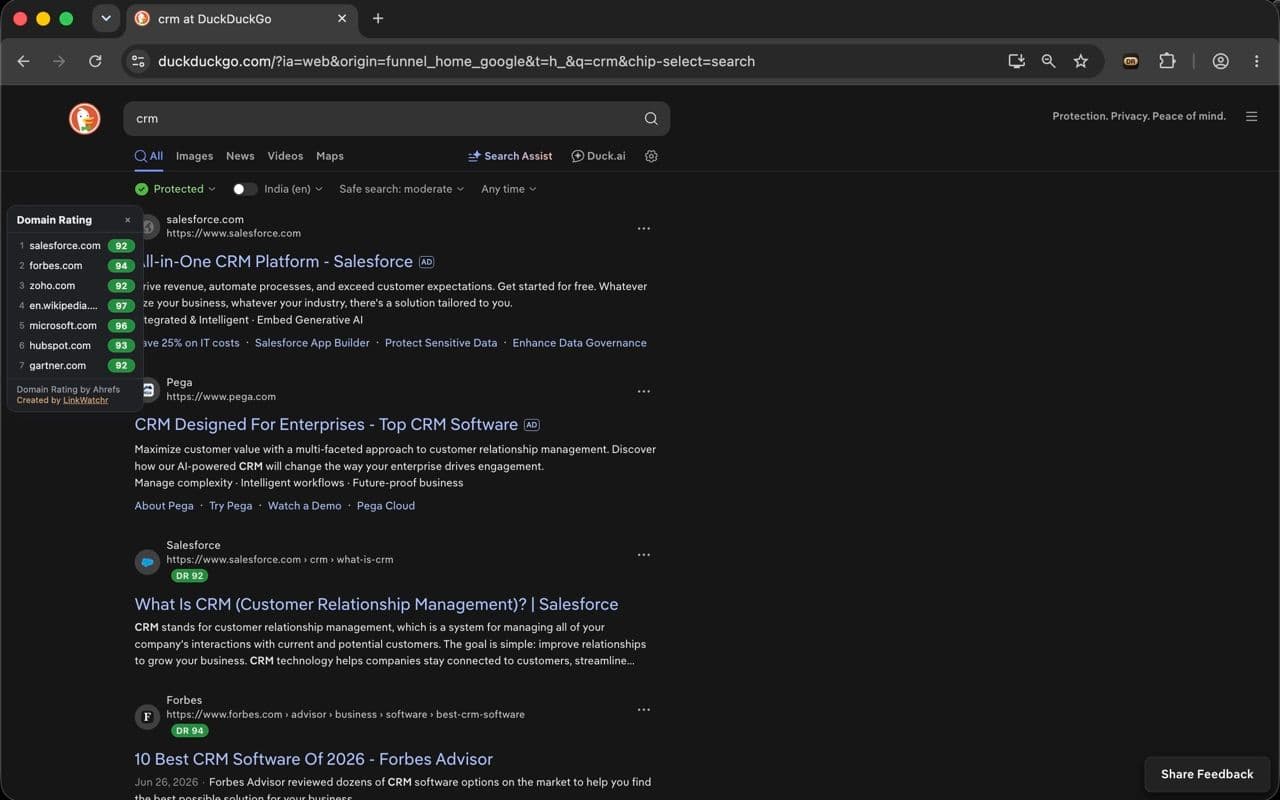
Task: Open the hamburger menu at top right
Action: (x=1251, y=116)
